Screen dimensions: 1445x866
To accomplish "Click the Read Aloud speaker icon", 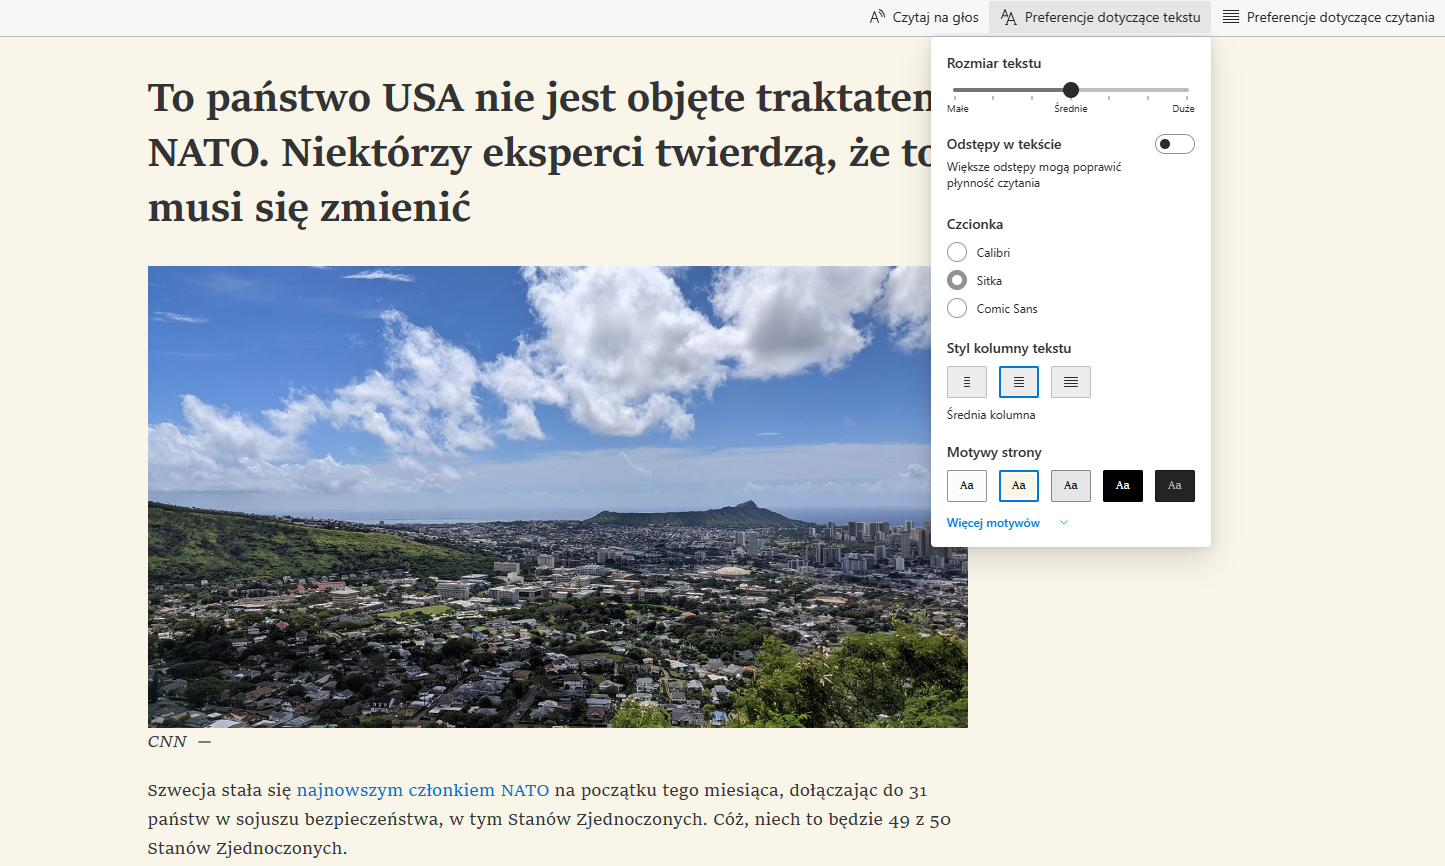I will 877,17.
